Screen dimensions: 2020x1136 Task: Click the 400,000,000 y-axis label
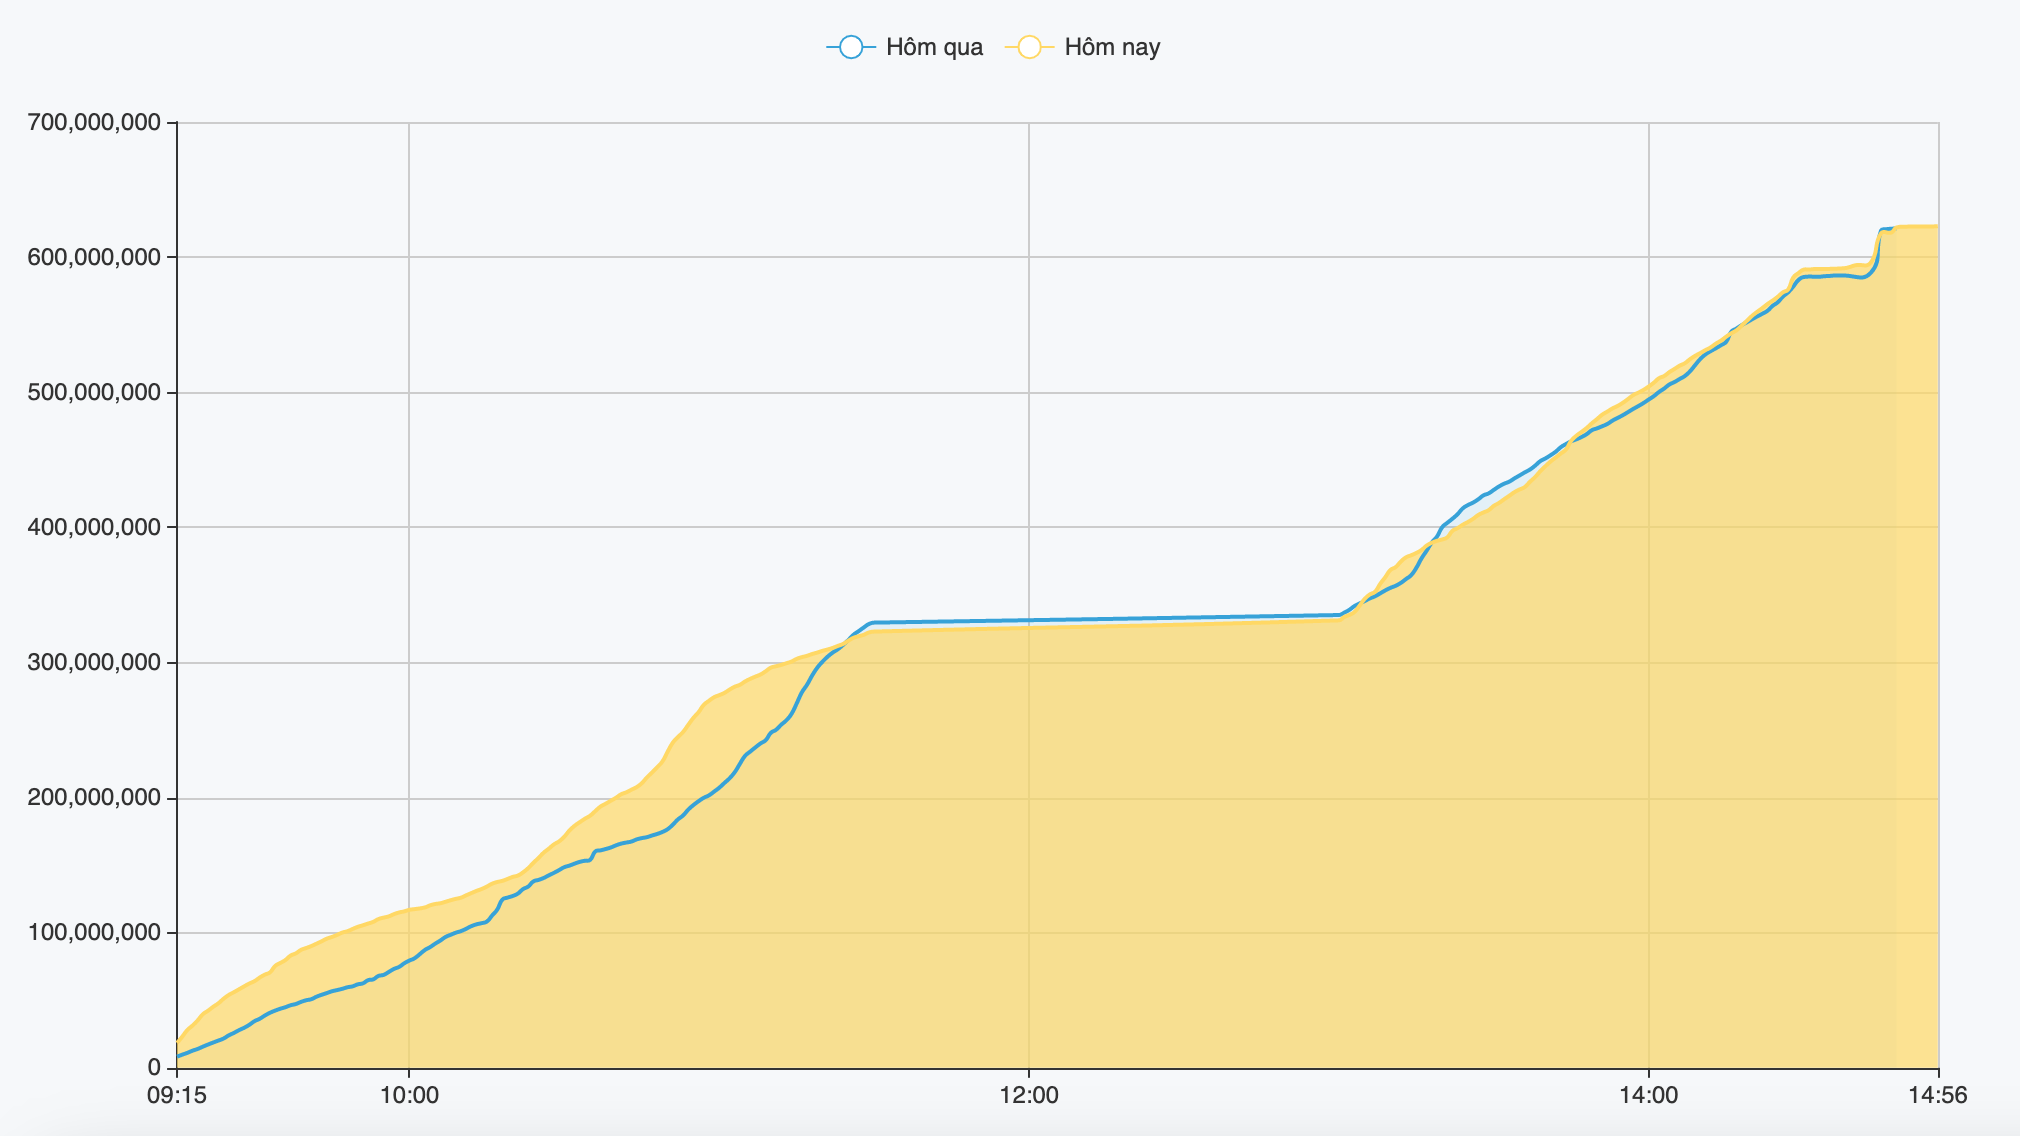[94, 527]
